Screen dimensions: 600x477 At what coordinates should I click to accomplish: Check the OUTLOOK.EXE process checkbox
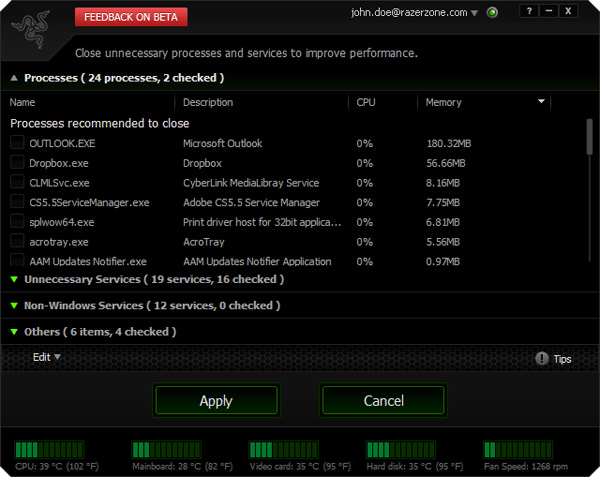coord(17,143)
